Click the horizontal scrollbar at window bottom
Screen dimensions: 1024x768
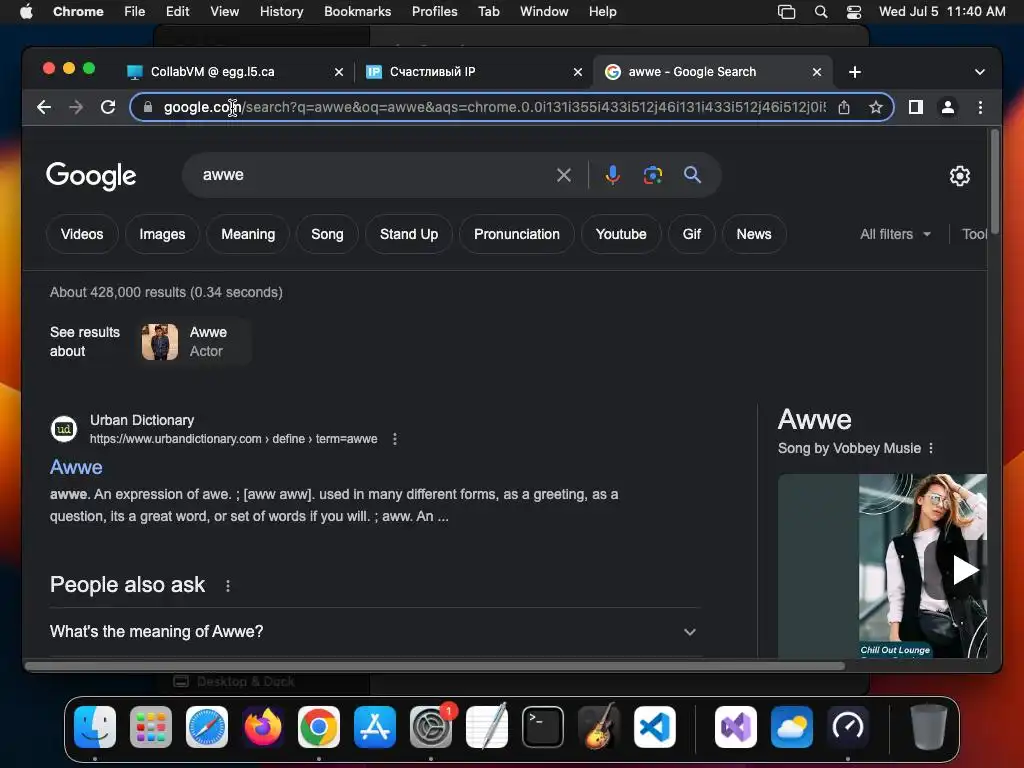coord(435,666)
